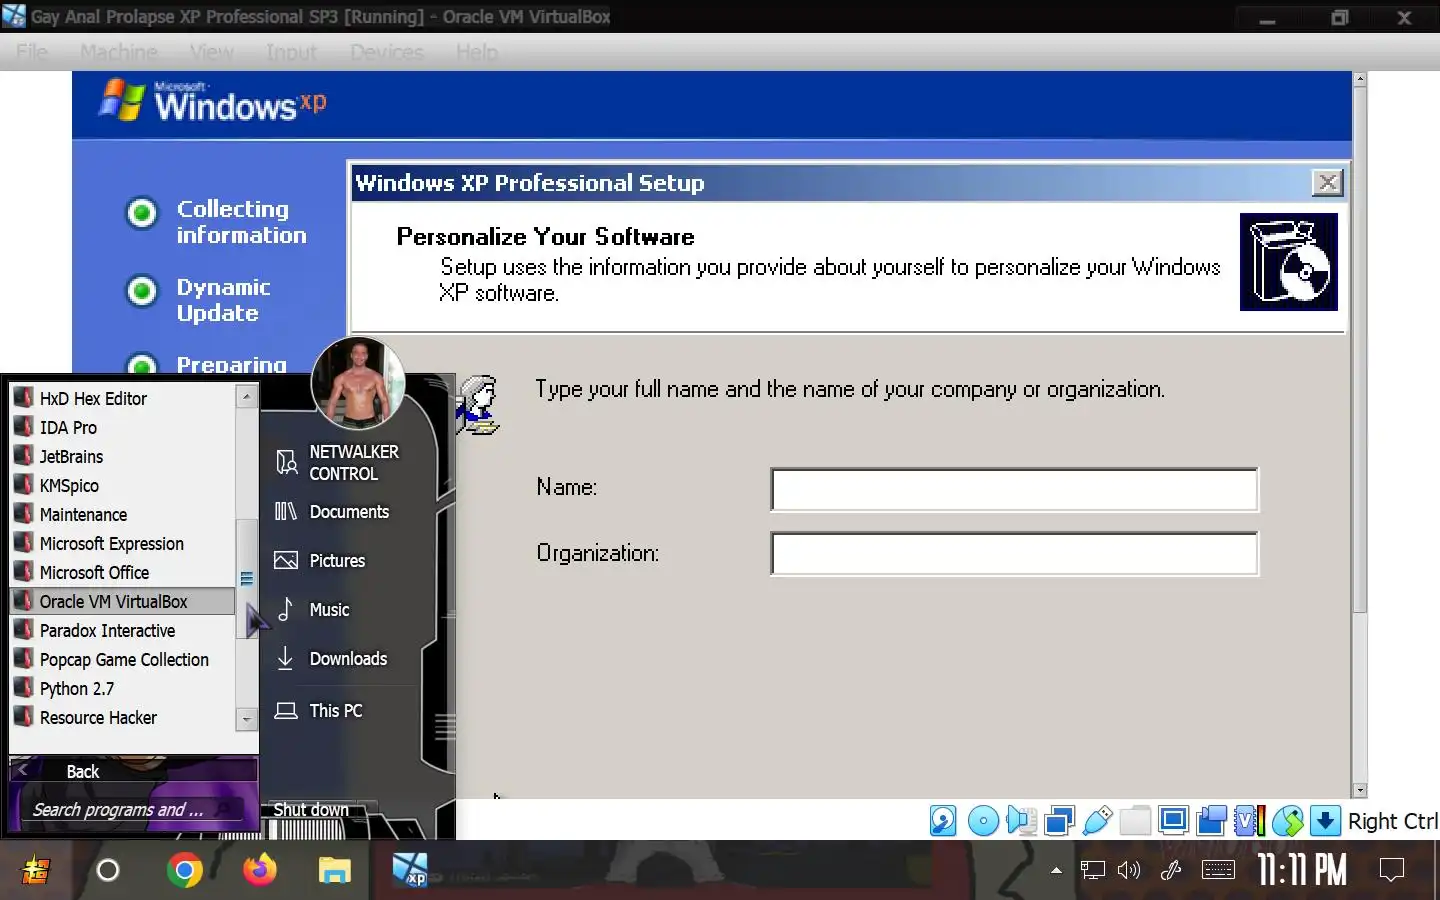Click the 11:11 PM taskbar clock
The height and width of the screenshot is (900, 1440).
[1301, 870]
